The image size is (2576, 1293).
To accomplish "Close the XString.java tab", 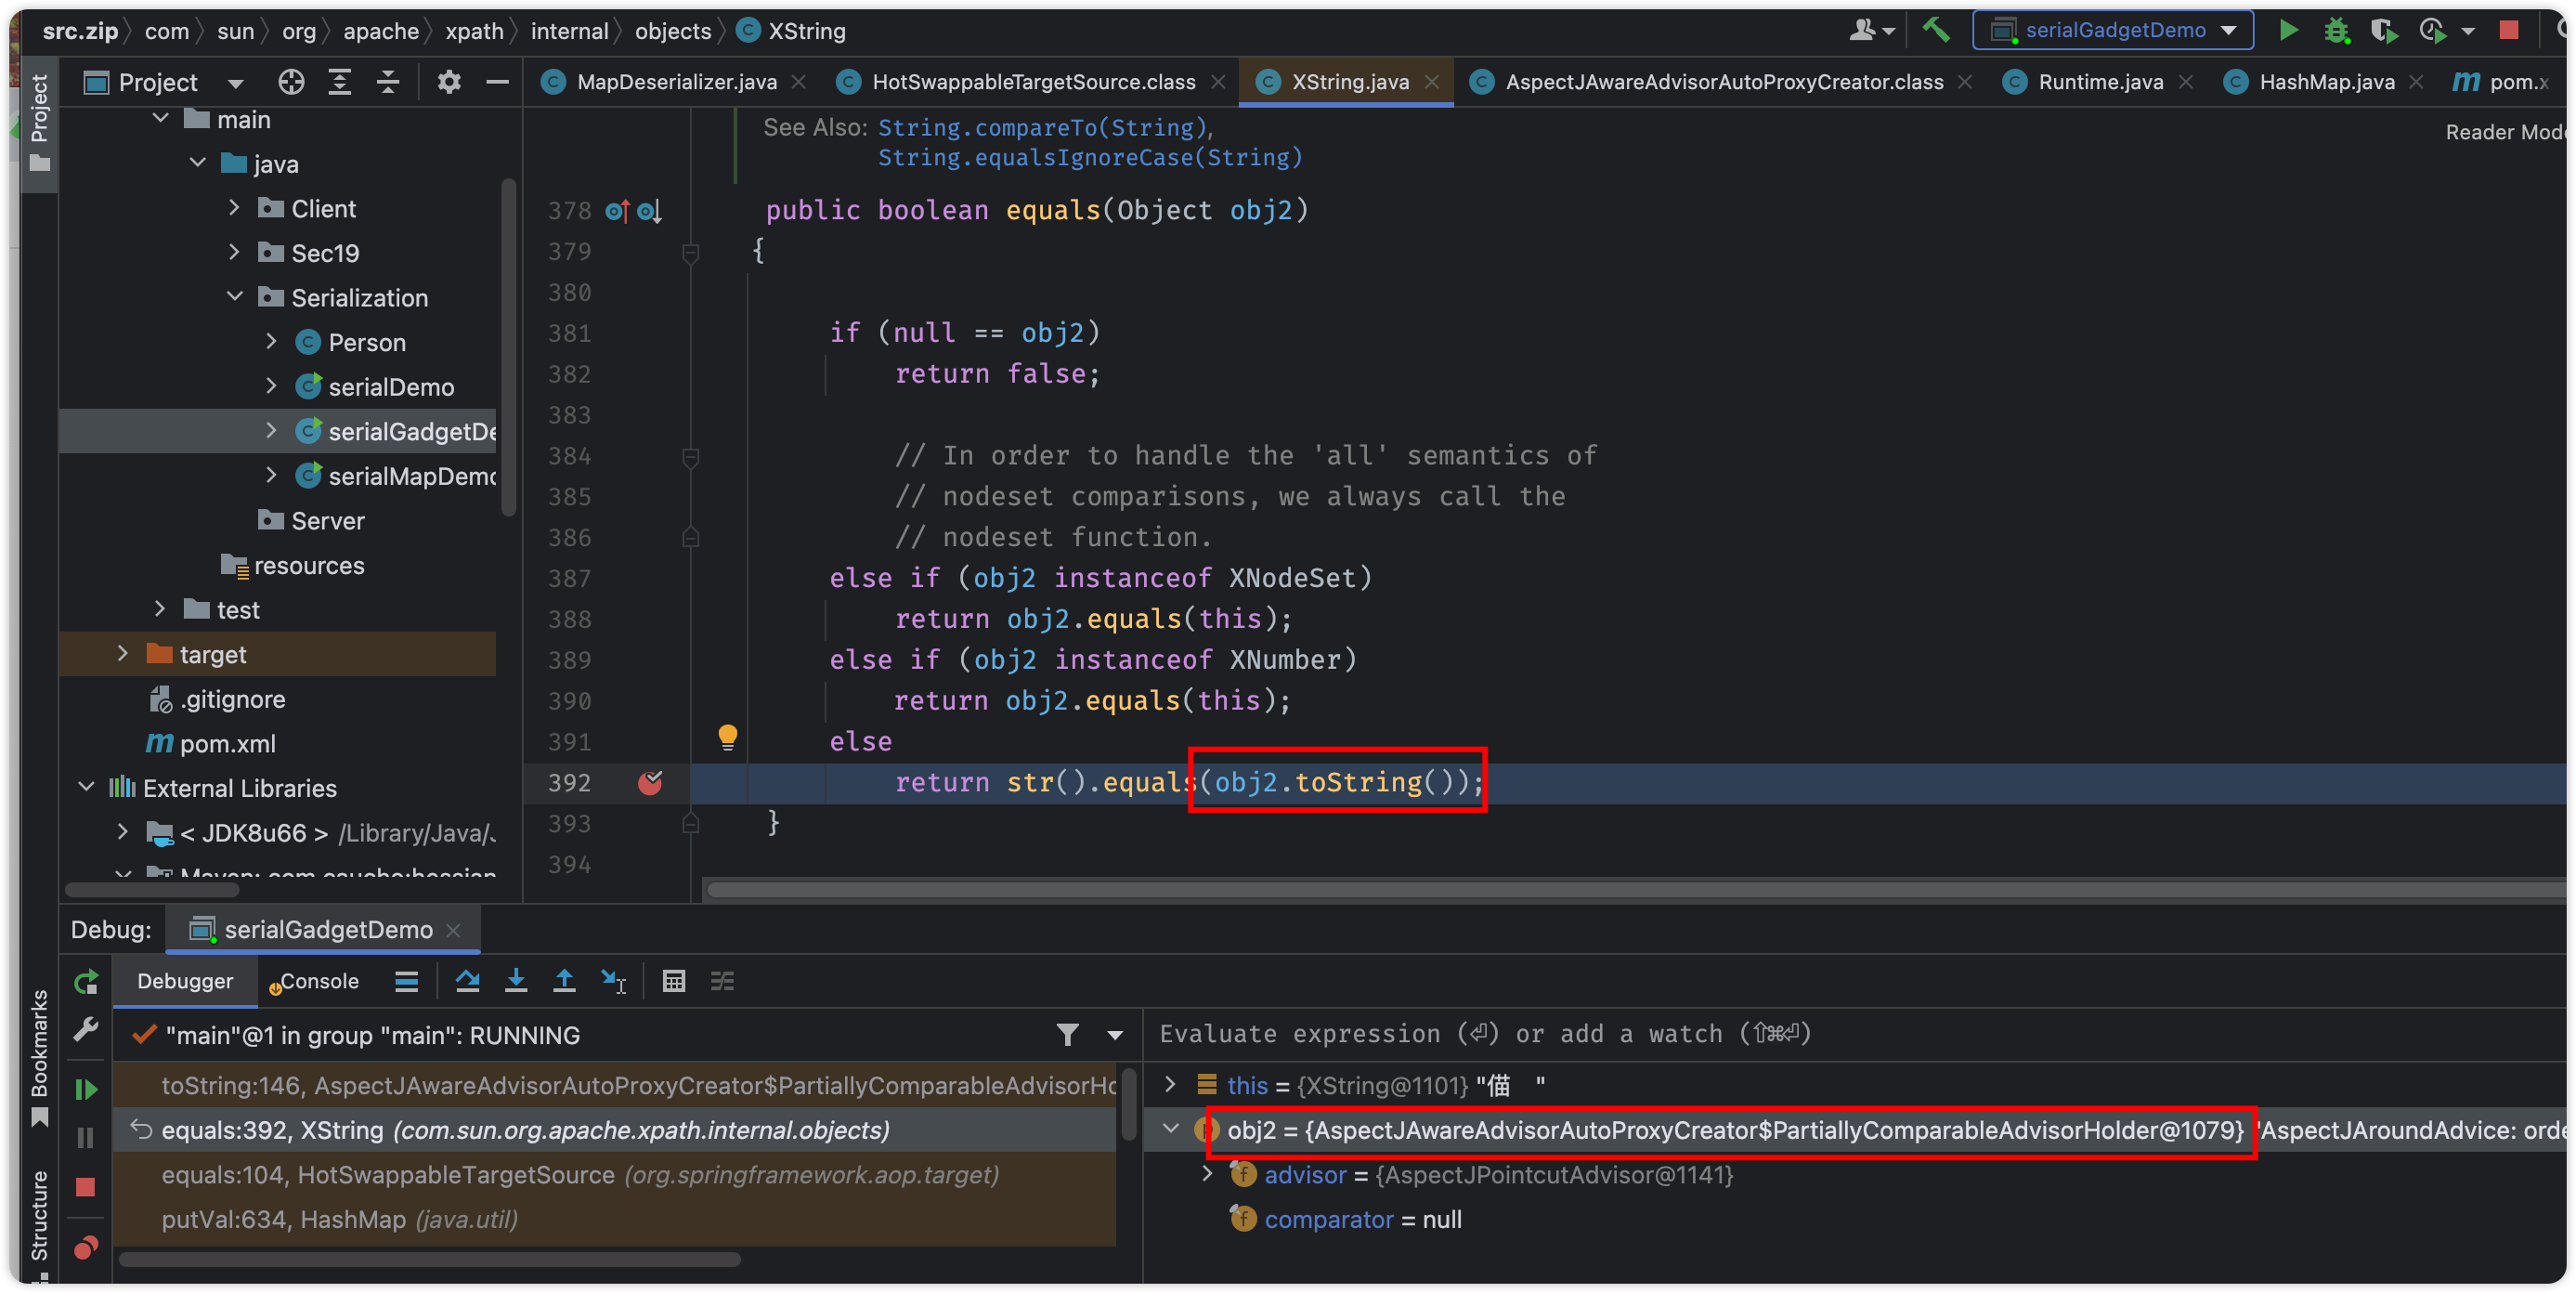I will coord(1433,82).
